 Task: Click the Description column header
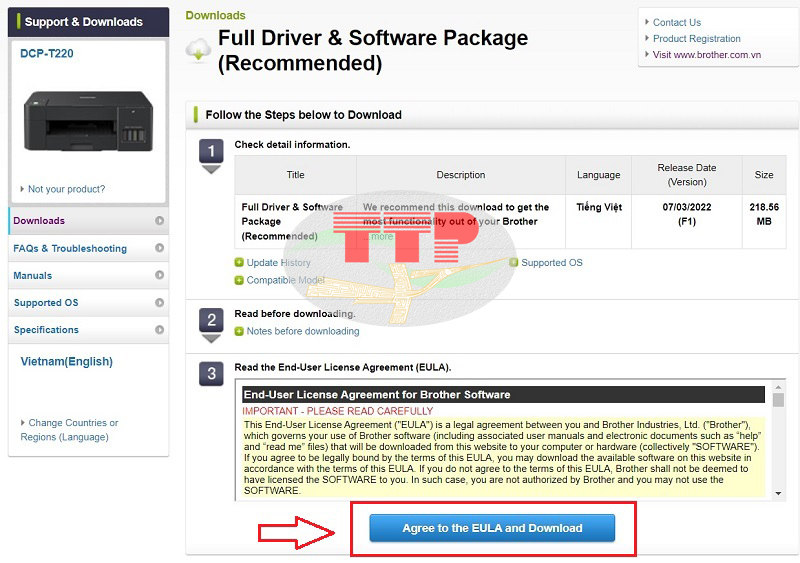click(461, 175)
